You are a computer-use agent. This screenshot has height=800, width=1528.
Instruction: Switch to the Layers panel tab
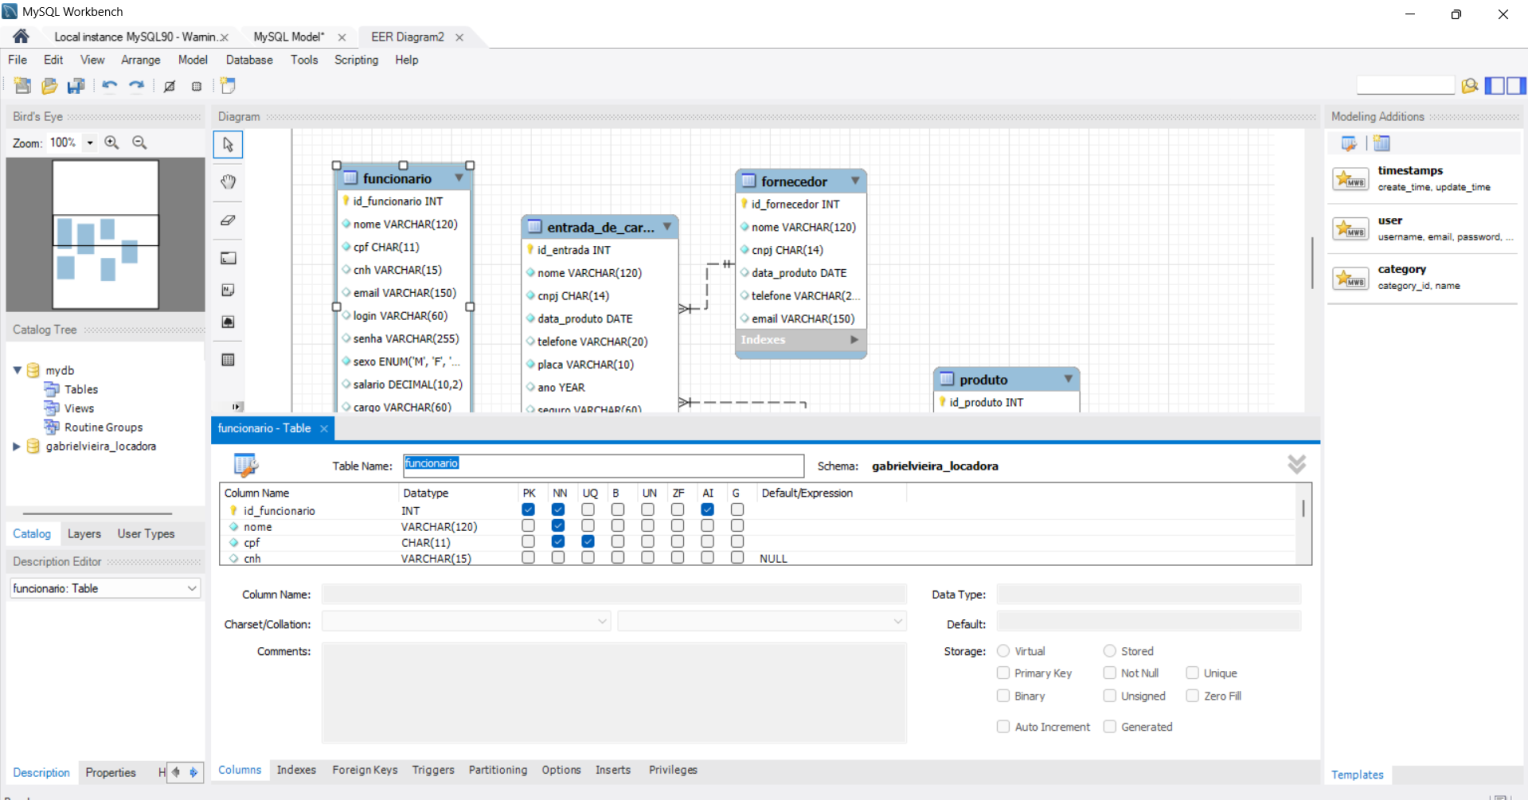[84, 534]
